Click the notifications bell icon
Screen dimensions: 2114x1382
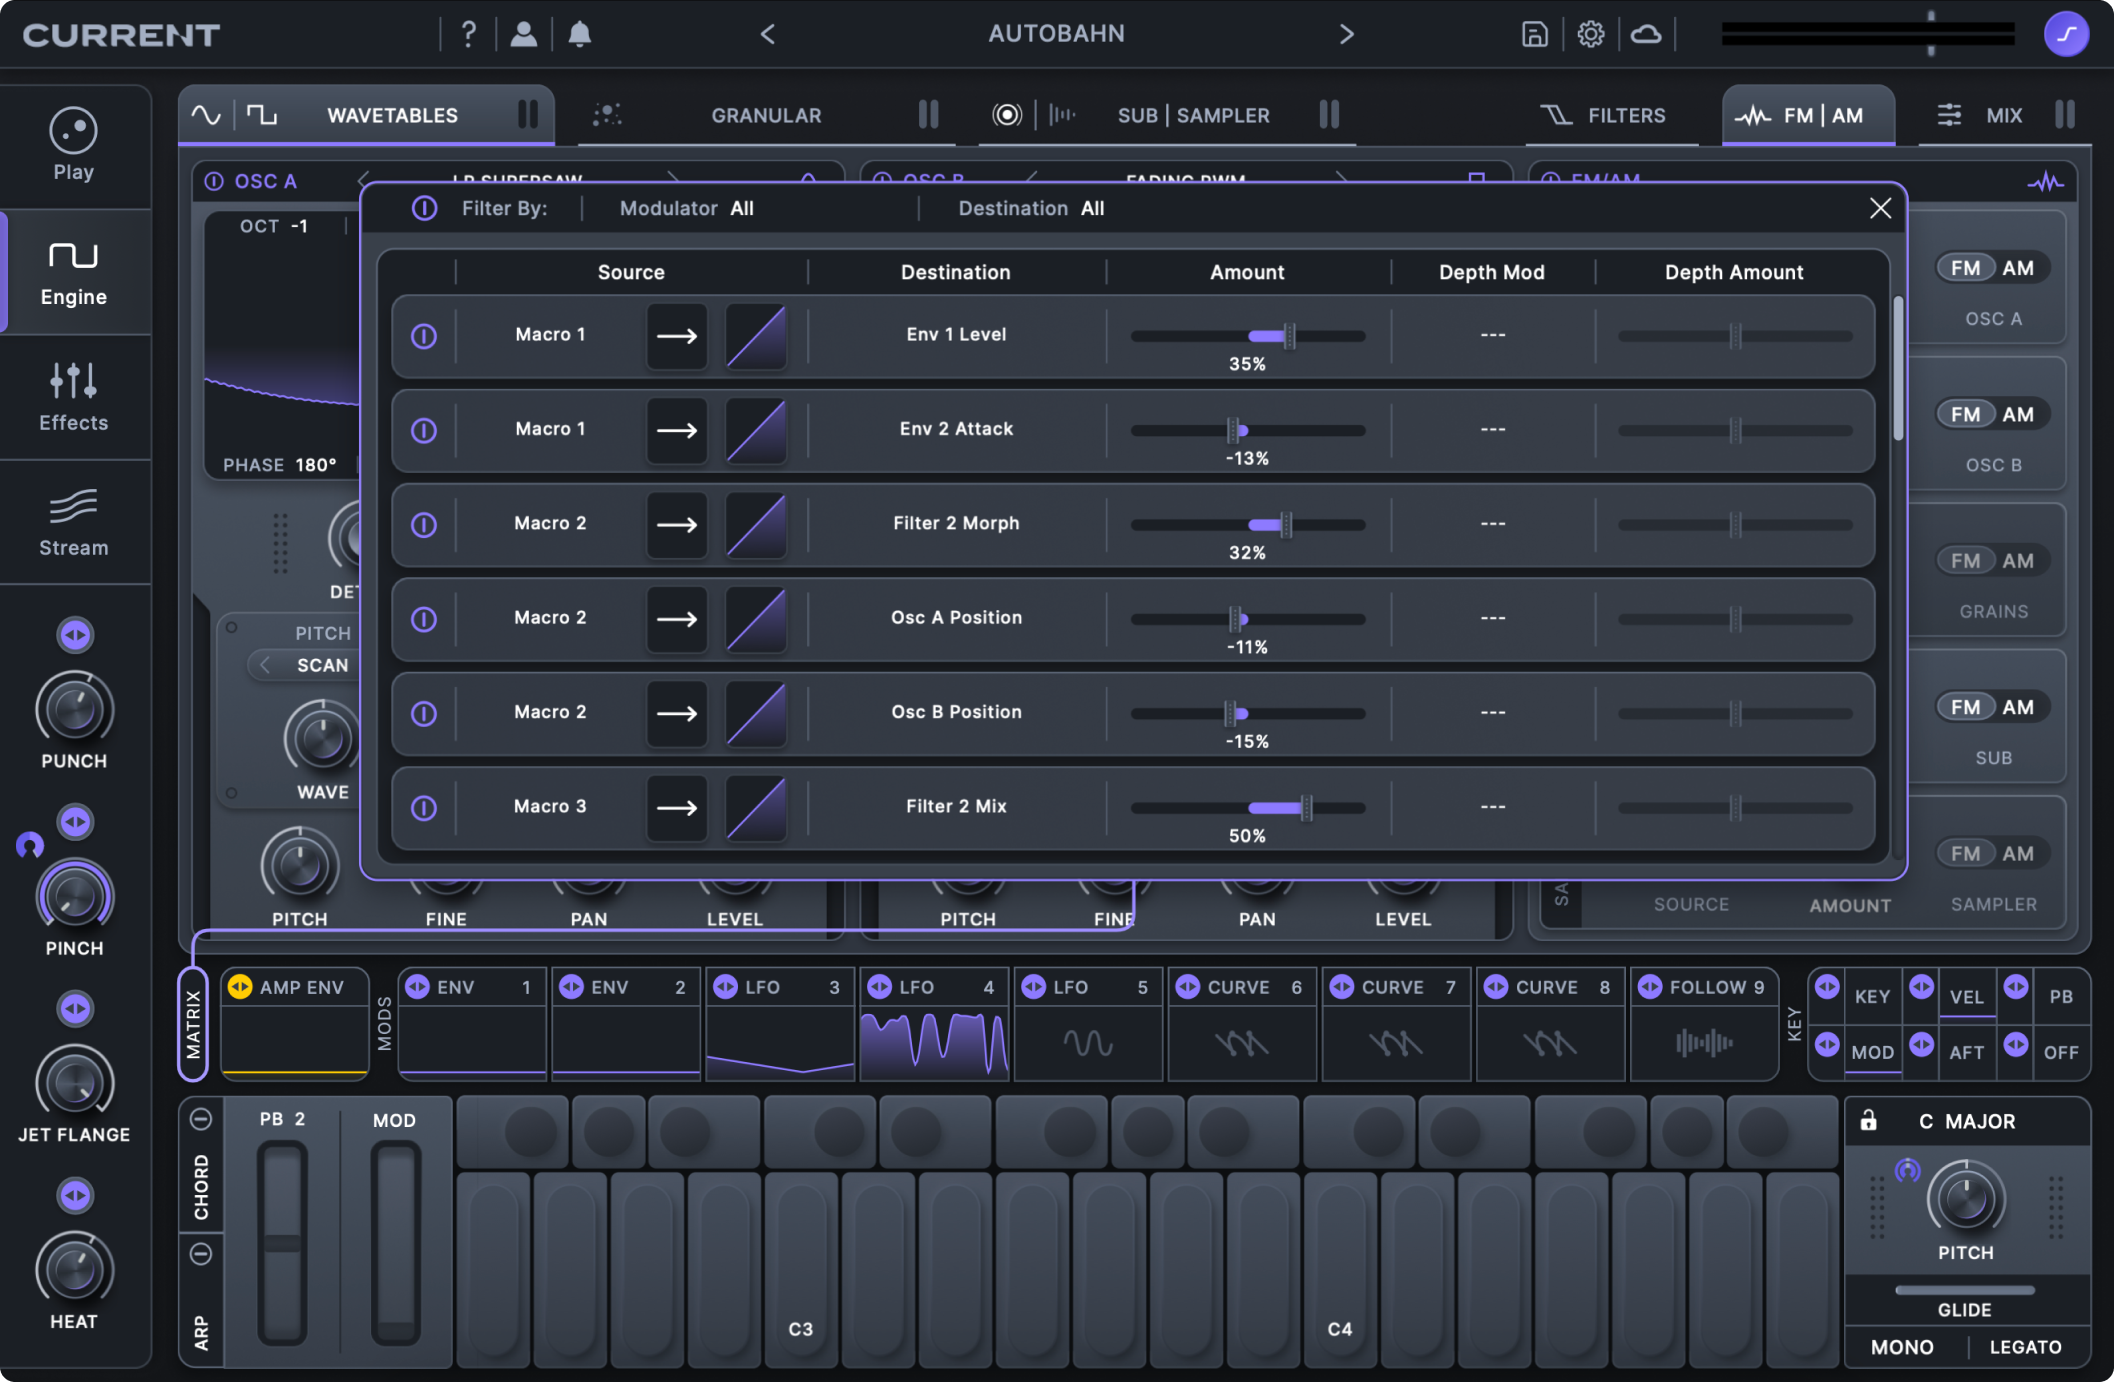coord(579,34)
